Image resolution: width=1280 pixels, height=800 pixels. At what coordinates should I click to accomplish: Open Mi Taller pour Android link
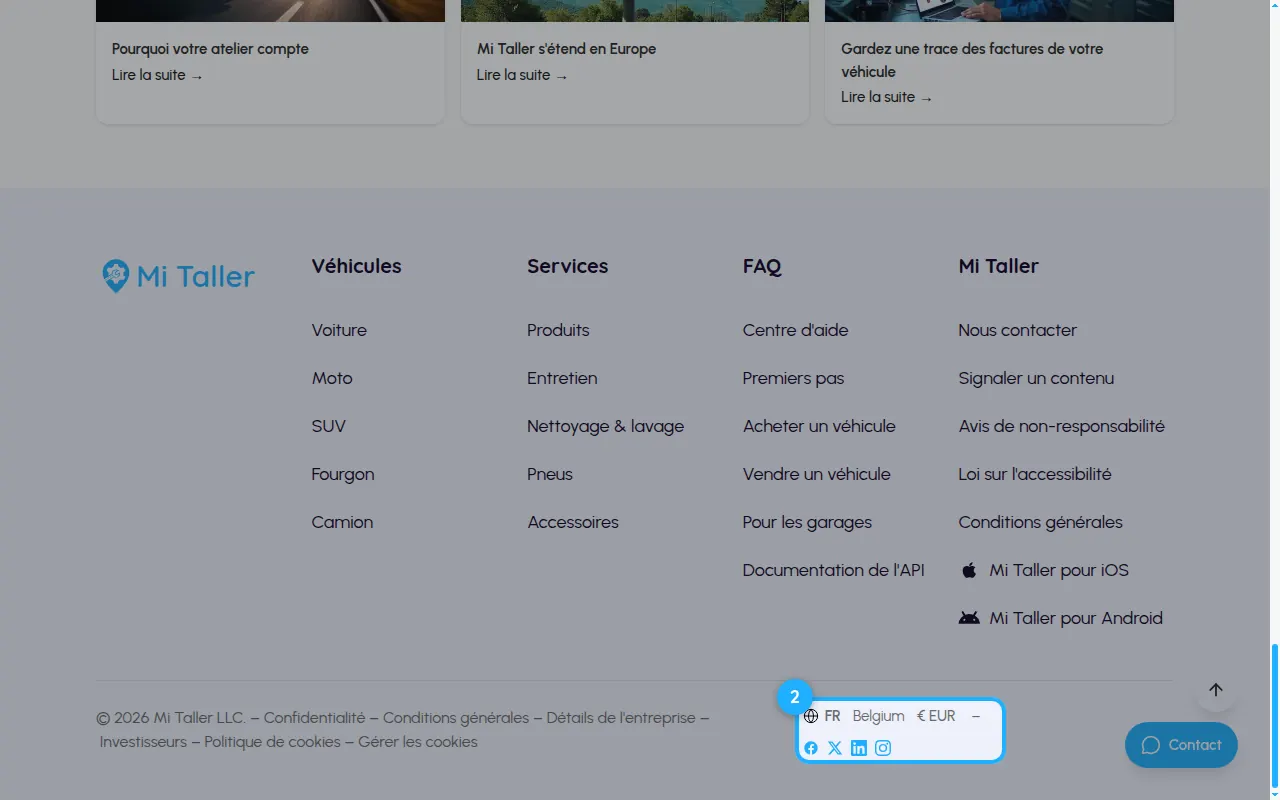pyautogui.click(x=1061, y=618)
